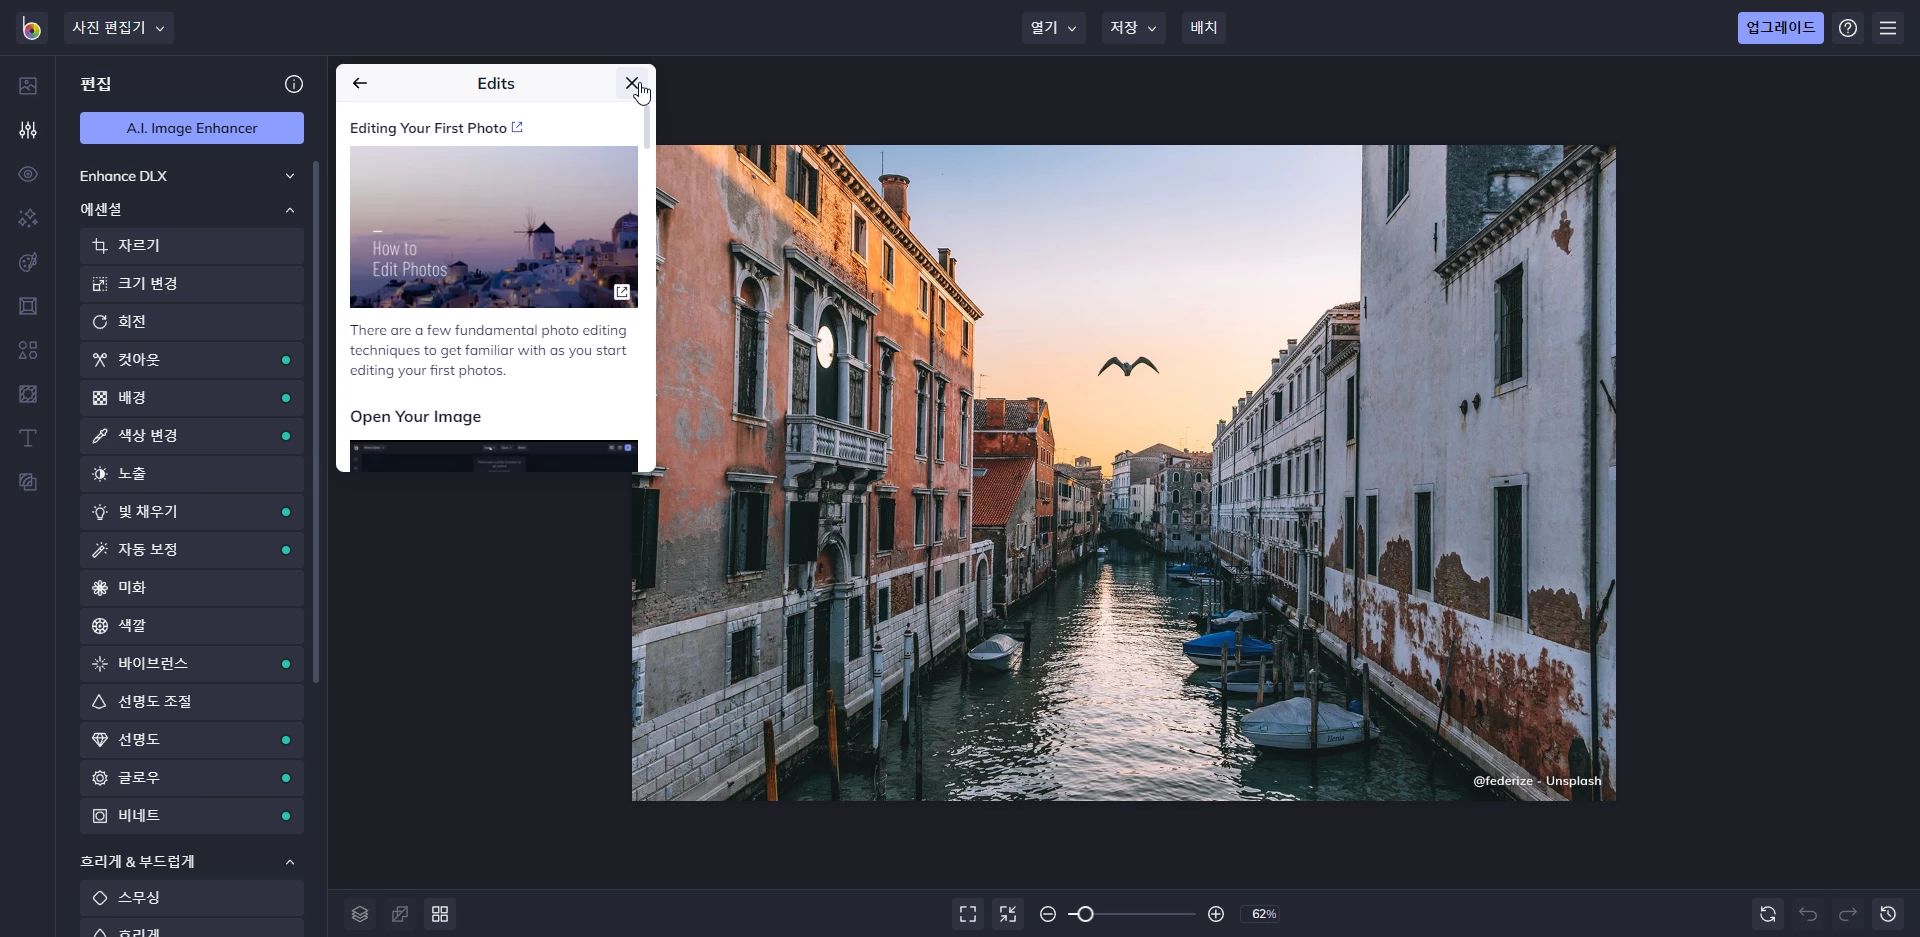
Task: Click the flatten layers icon
Action: pos(400,914)
